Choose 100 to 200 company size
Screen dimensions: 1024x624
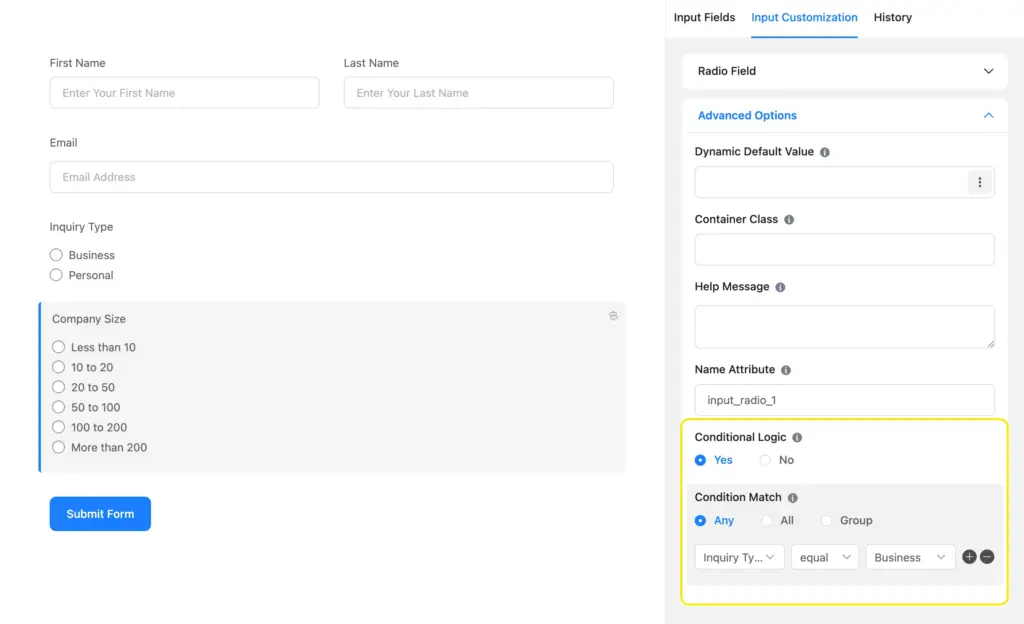click(x=59, y=428)
